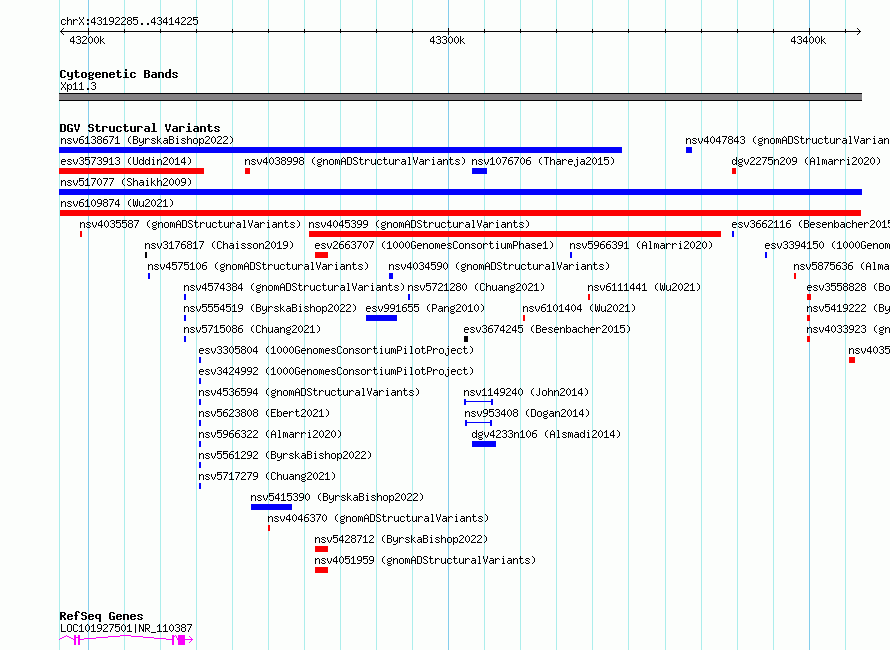890x650 pixels.
Task: Click the nsv517077 (Shaikh2009) label
Action: pos(126,182)
